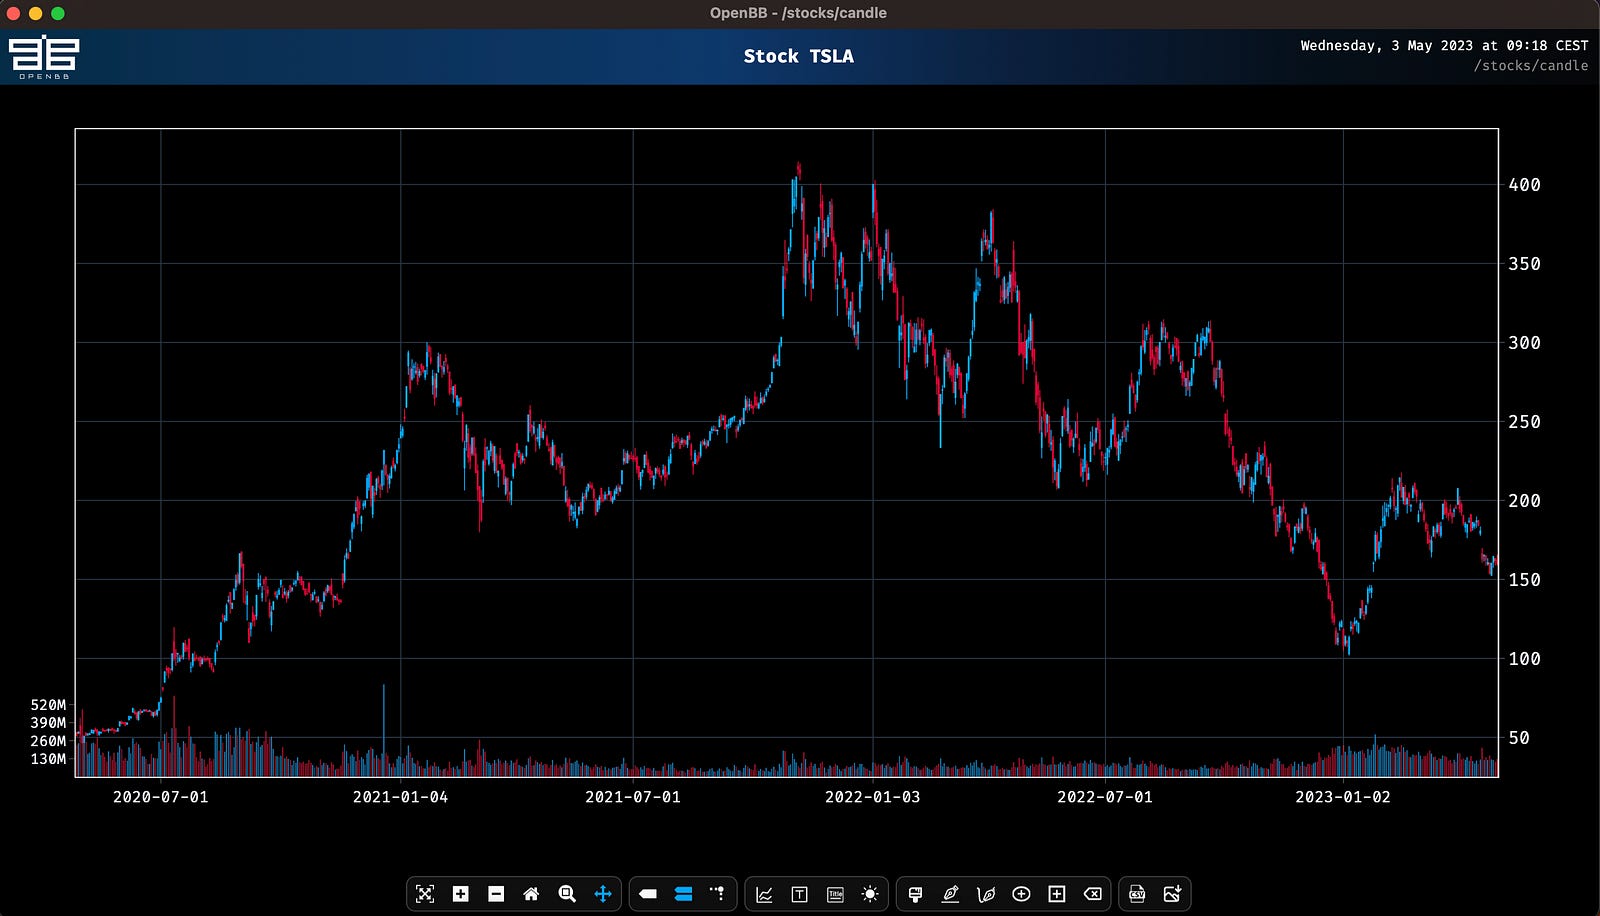Click the 150 price axis label
The image size is (1600, 916).
click(1524, 580)
